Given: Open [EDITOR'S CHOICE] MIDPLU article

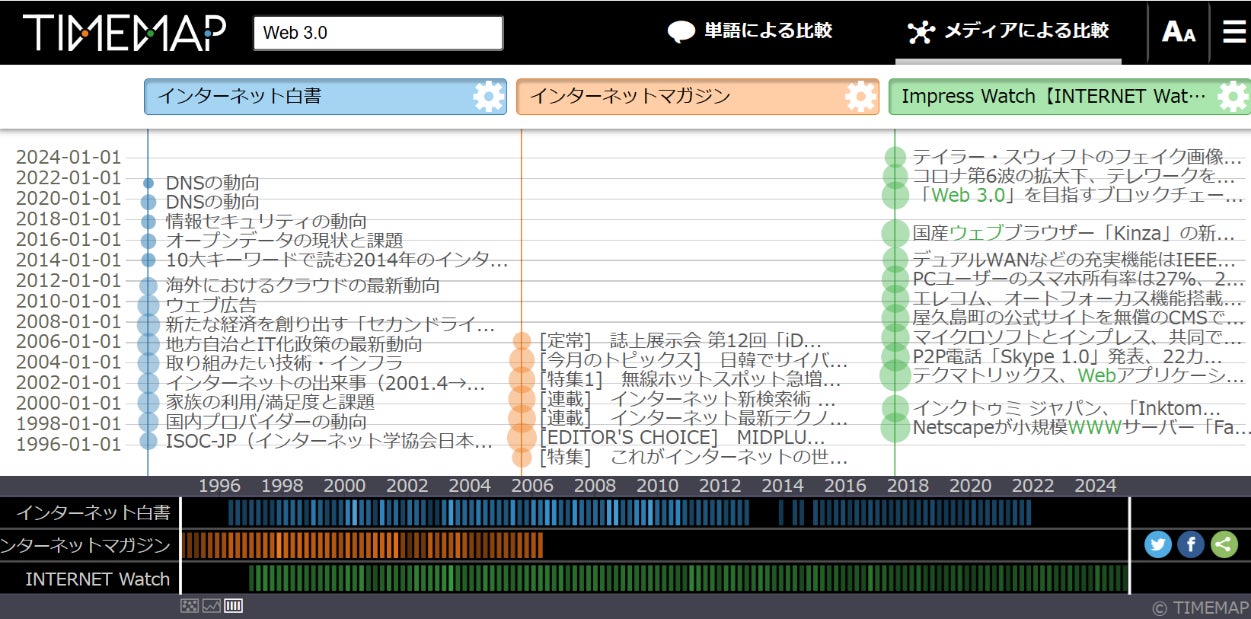Looking at the screenshot, I should [682, 437].
